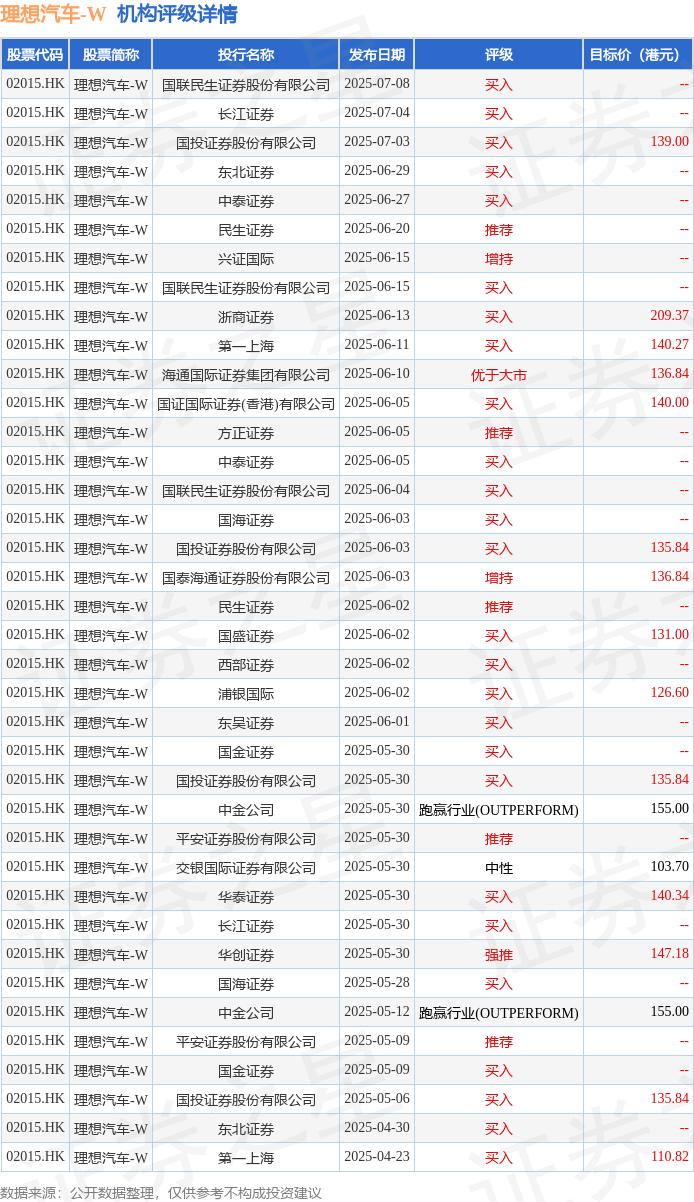The width and height of the screenshot is (694, 1202).
Task: Click 中金公司 in the 2025-05-30 row
Action: 246,810
